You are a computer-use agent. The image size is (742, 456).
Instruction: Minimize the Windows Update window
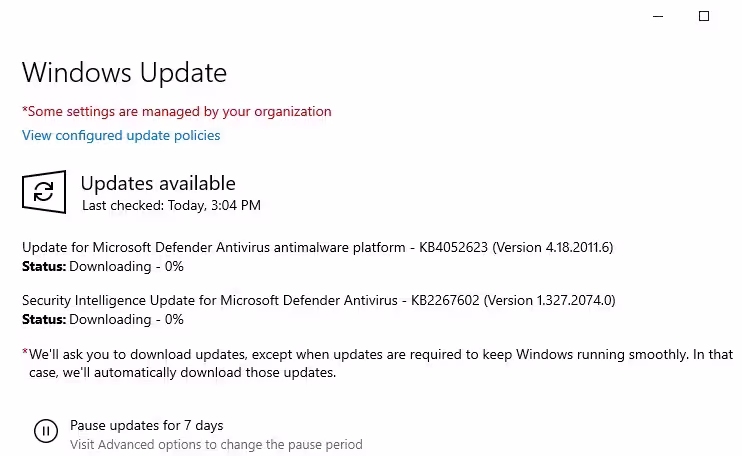(x=657, y=16)
